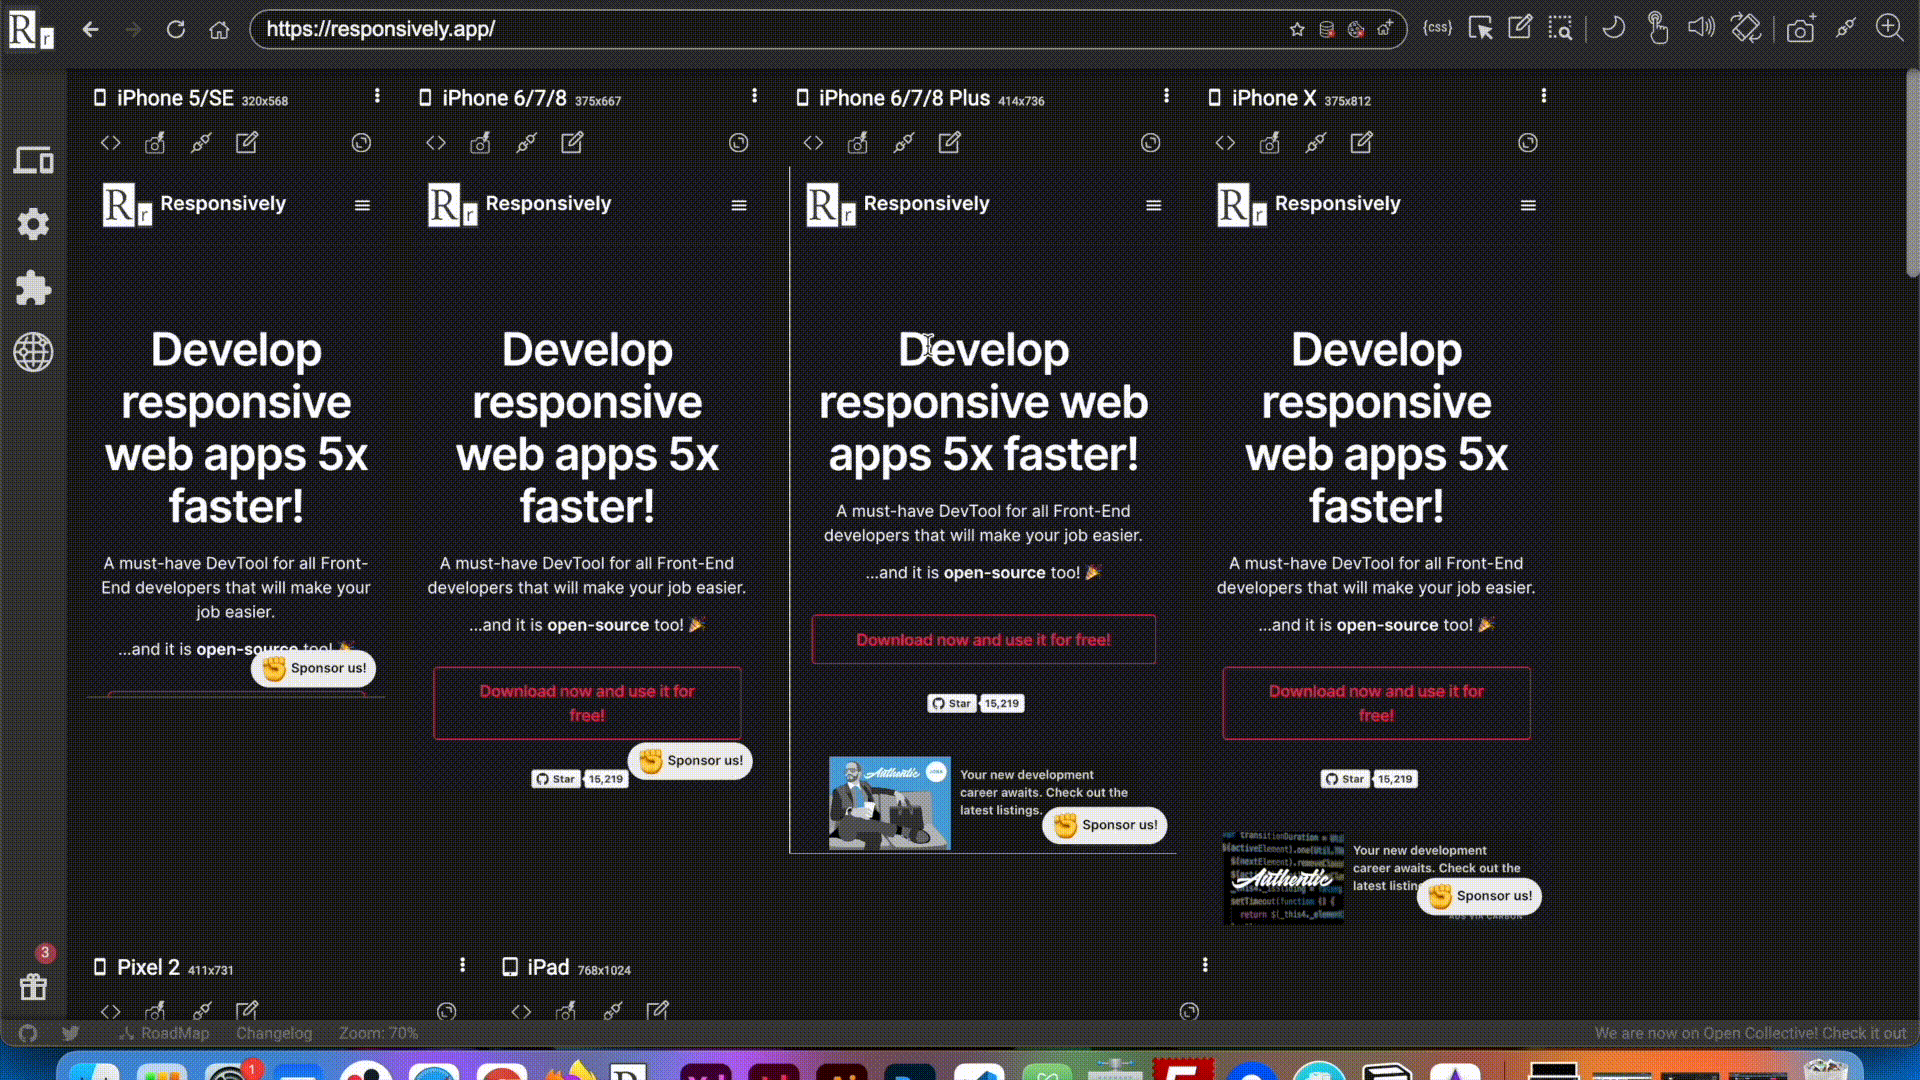Expand iPhone X three-dot options menu
The height and width of the screenshot is (1080, 1920).
click(x=1543, y=96)
